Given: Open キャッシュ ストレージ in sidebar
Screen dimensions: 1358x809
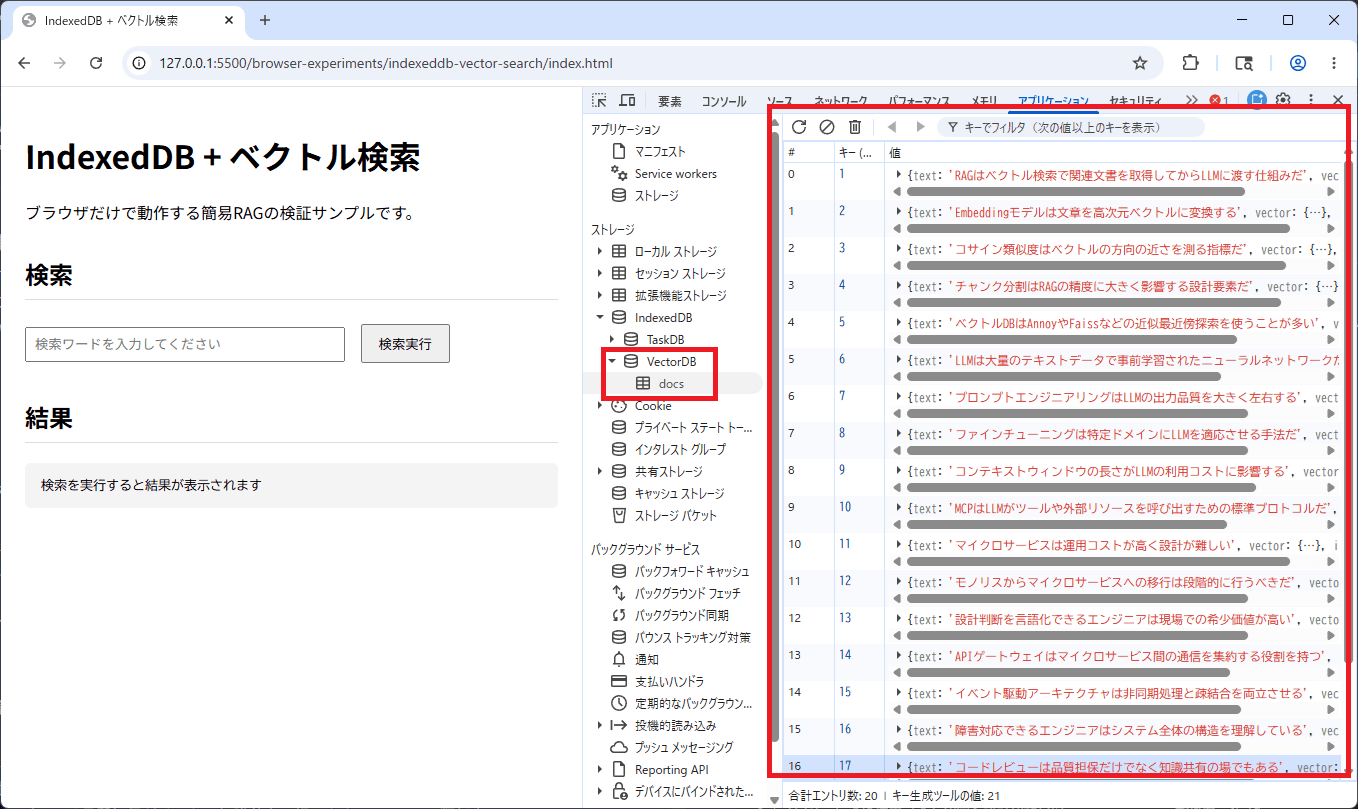Looking at the screenshot, I should click(x=679, y=493).
